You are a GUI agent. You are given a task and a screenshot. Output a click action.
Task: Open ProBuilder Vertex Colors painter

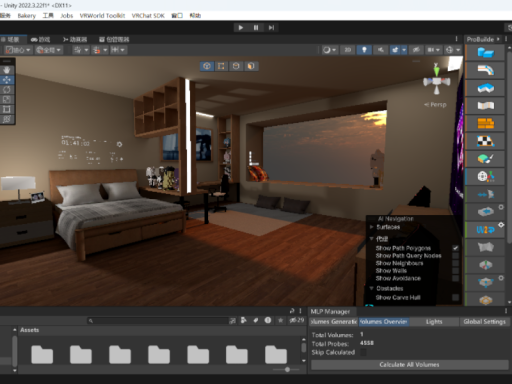pyautogui.click(x=485, y=159)
